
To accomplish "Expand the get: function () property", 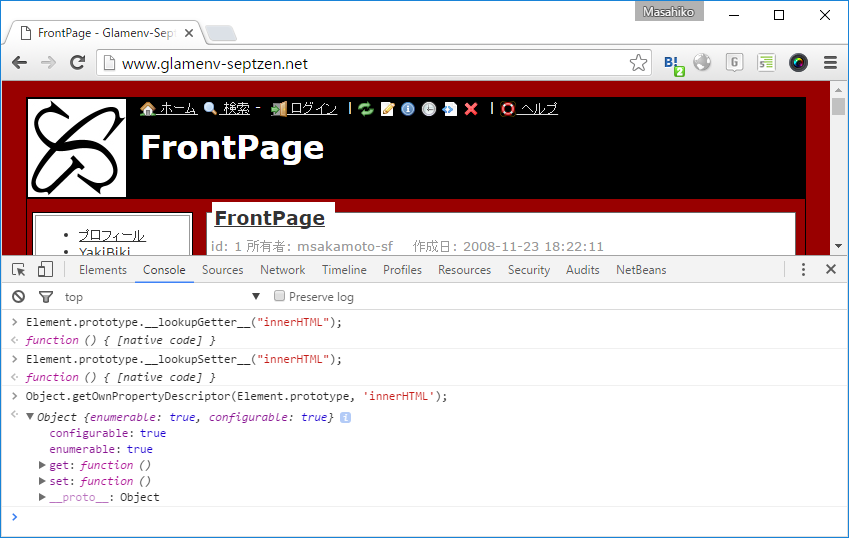I will point(42,465).
